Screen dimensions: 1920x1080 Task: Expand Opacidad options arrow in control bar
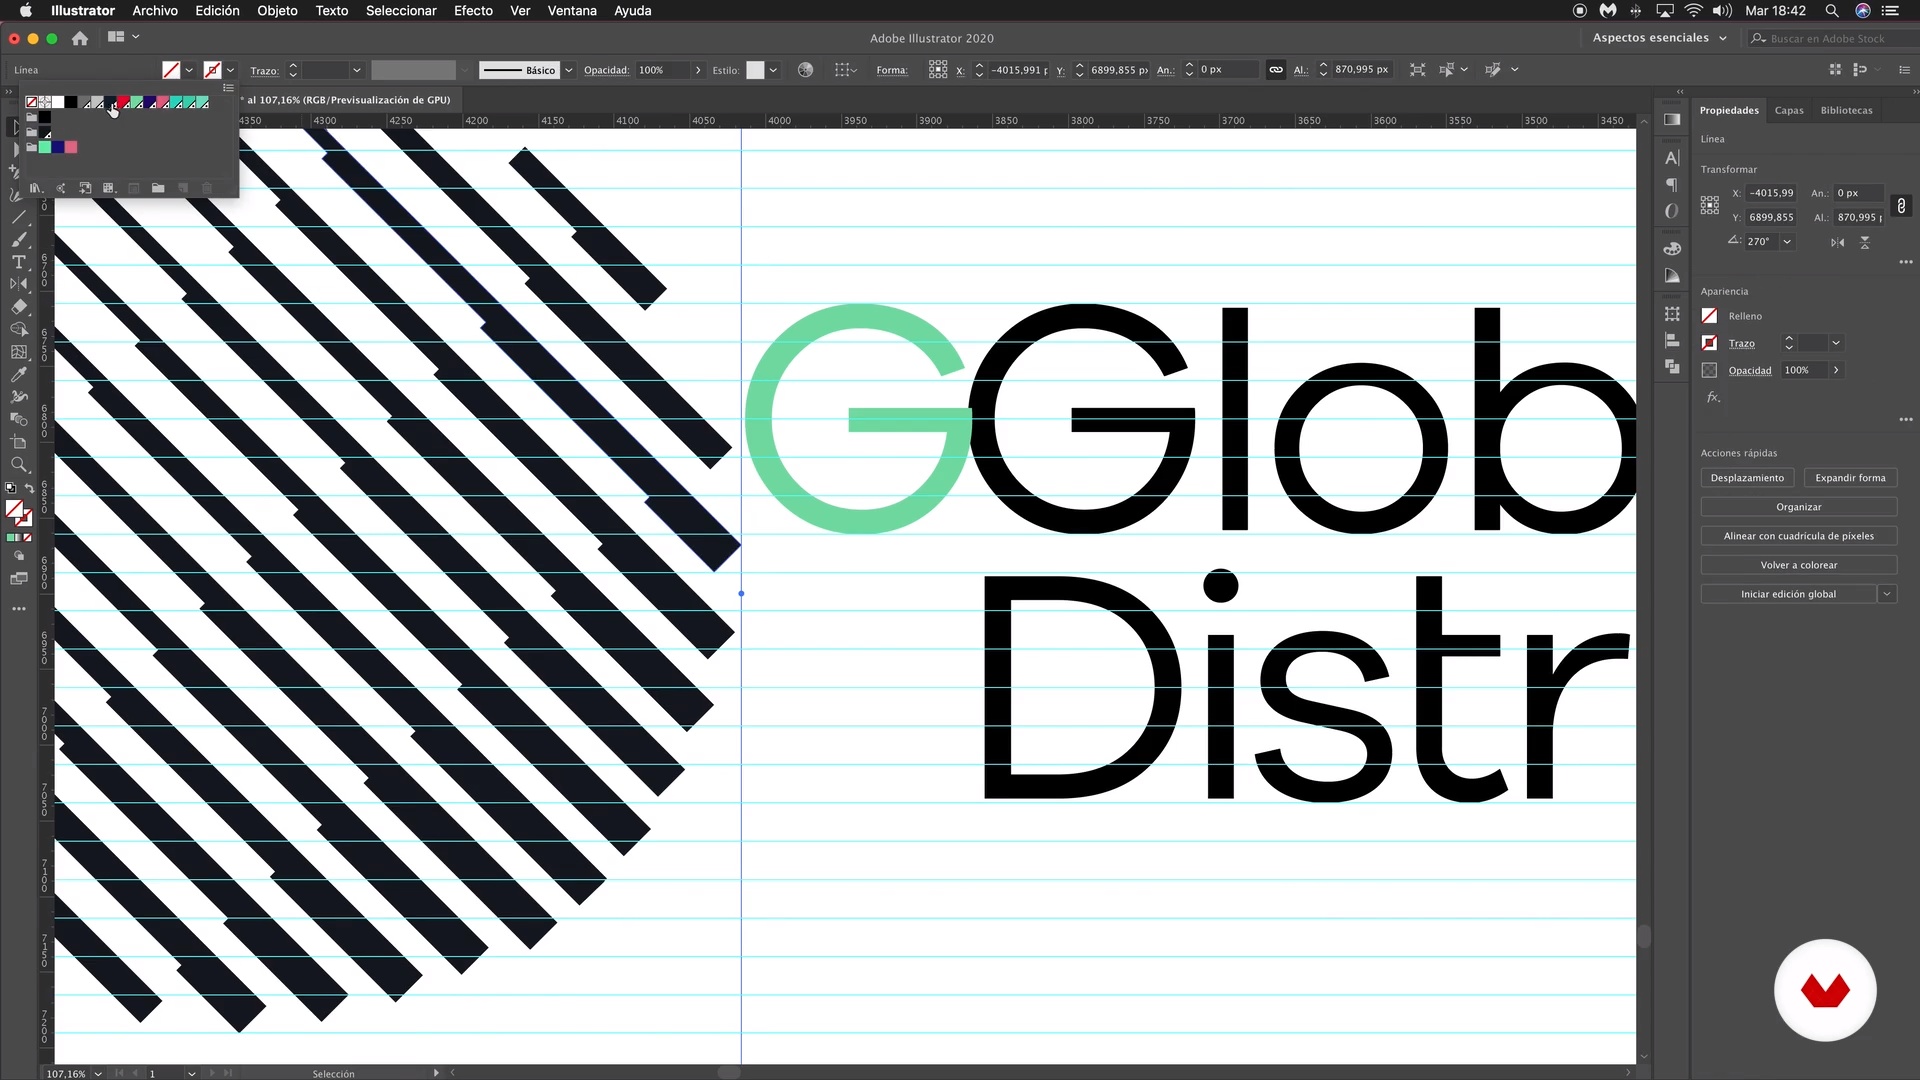tap(698, 70)
